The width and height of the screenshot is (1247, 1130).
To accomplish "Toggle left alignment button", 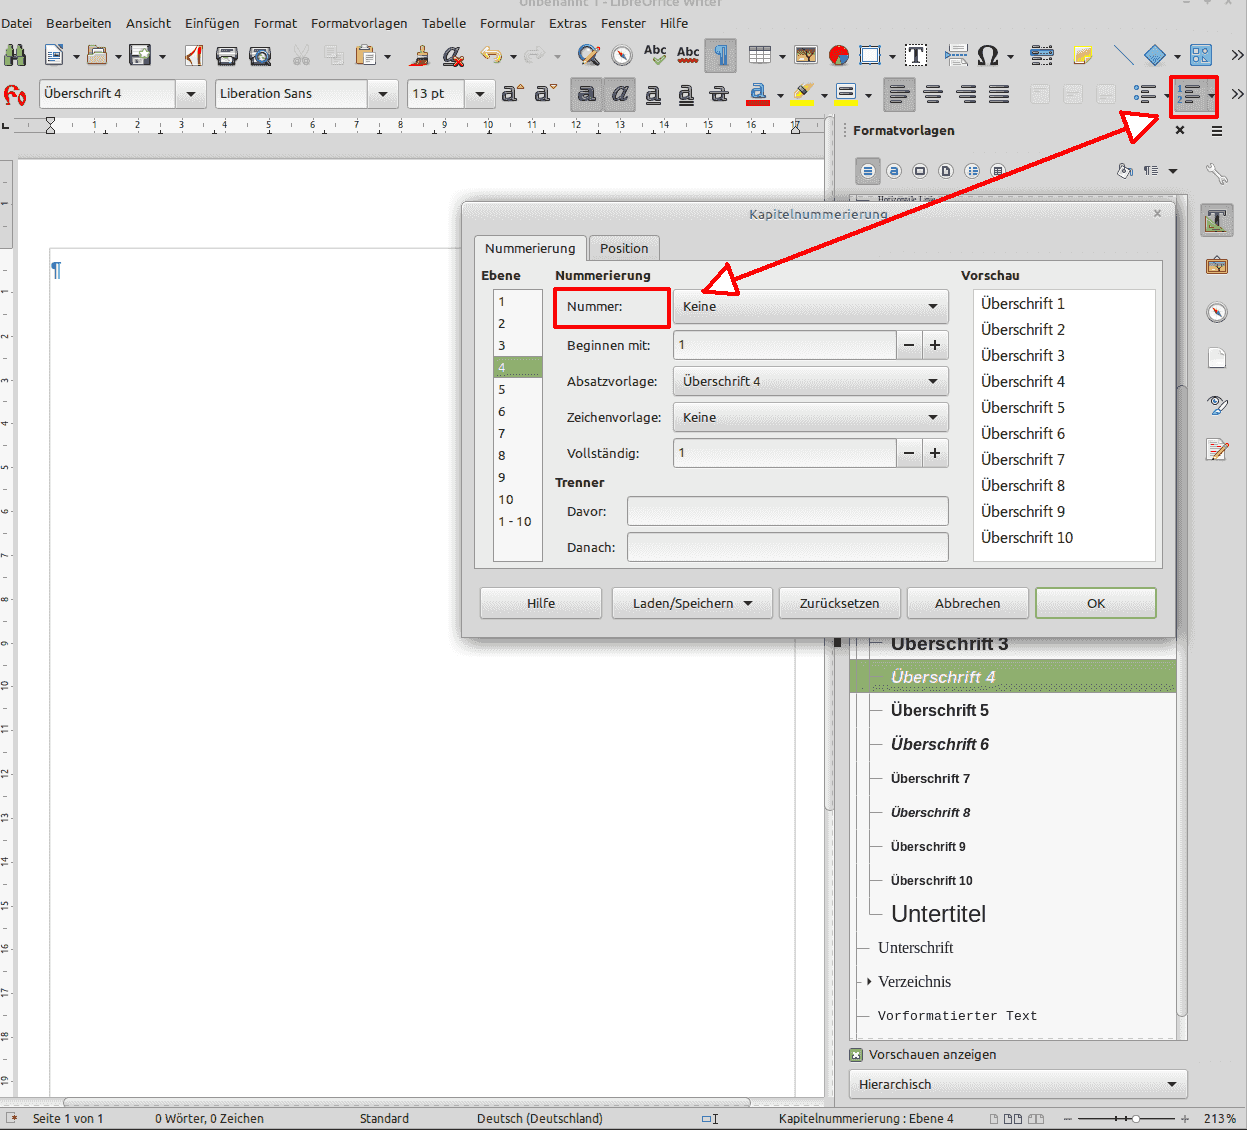I will (900, 94).
